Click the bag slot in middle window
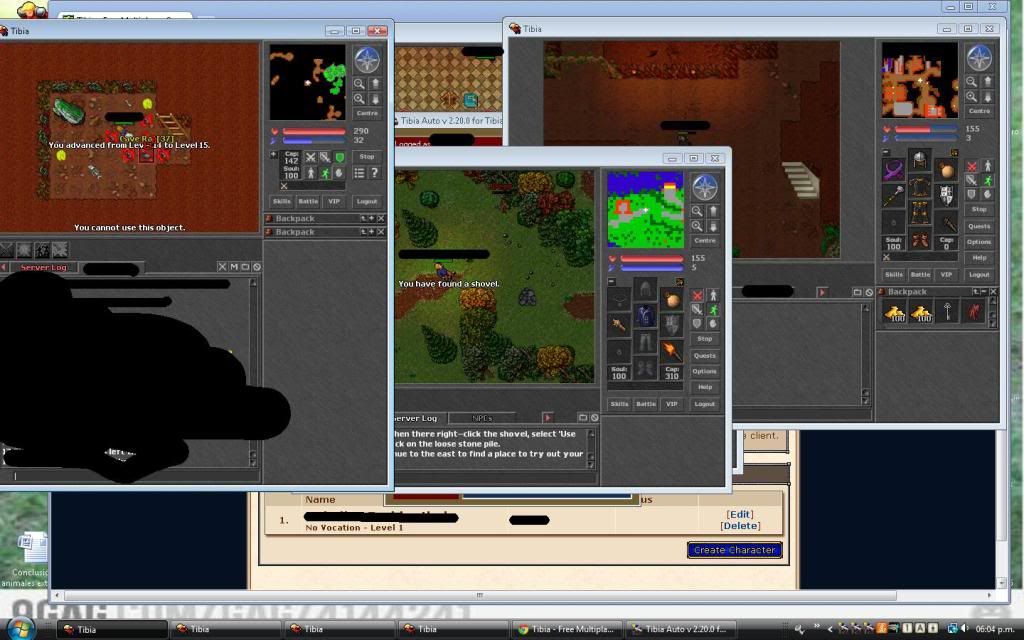The height and width of the screenshot is (640, 1024). pos(671,300)
